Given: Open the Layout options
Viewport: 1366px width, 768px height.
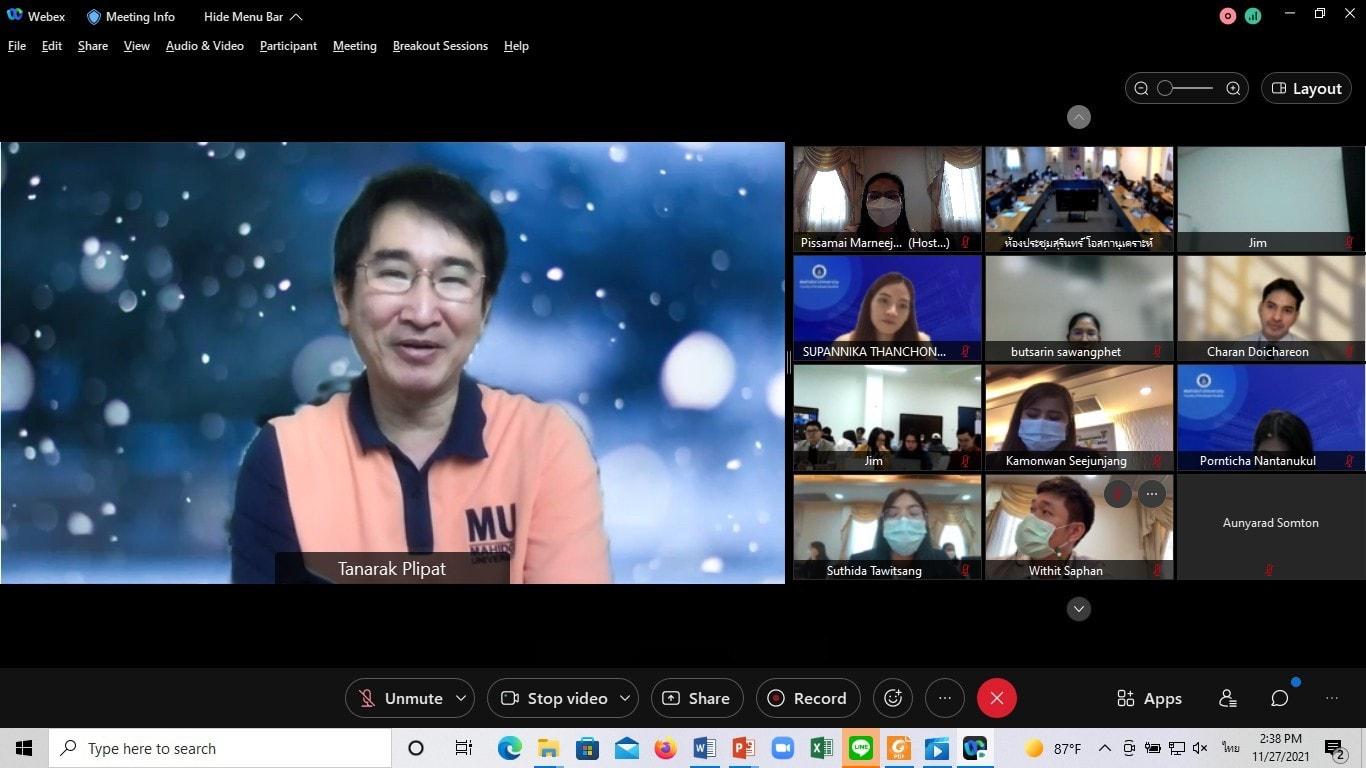Looking at the screenshot, I should [x=1306, y=88].
